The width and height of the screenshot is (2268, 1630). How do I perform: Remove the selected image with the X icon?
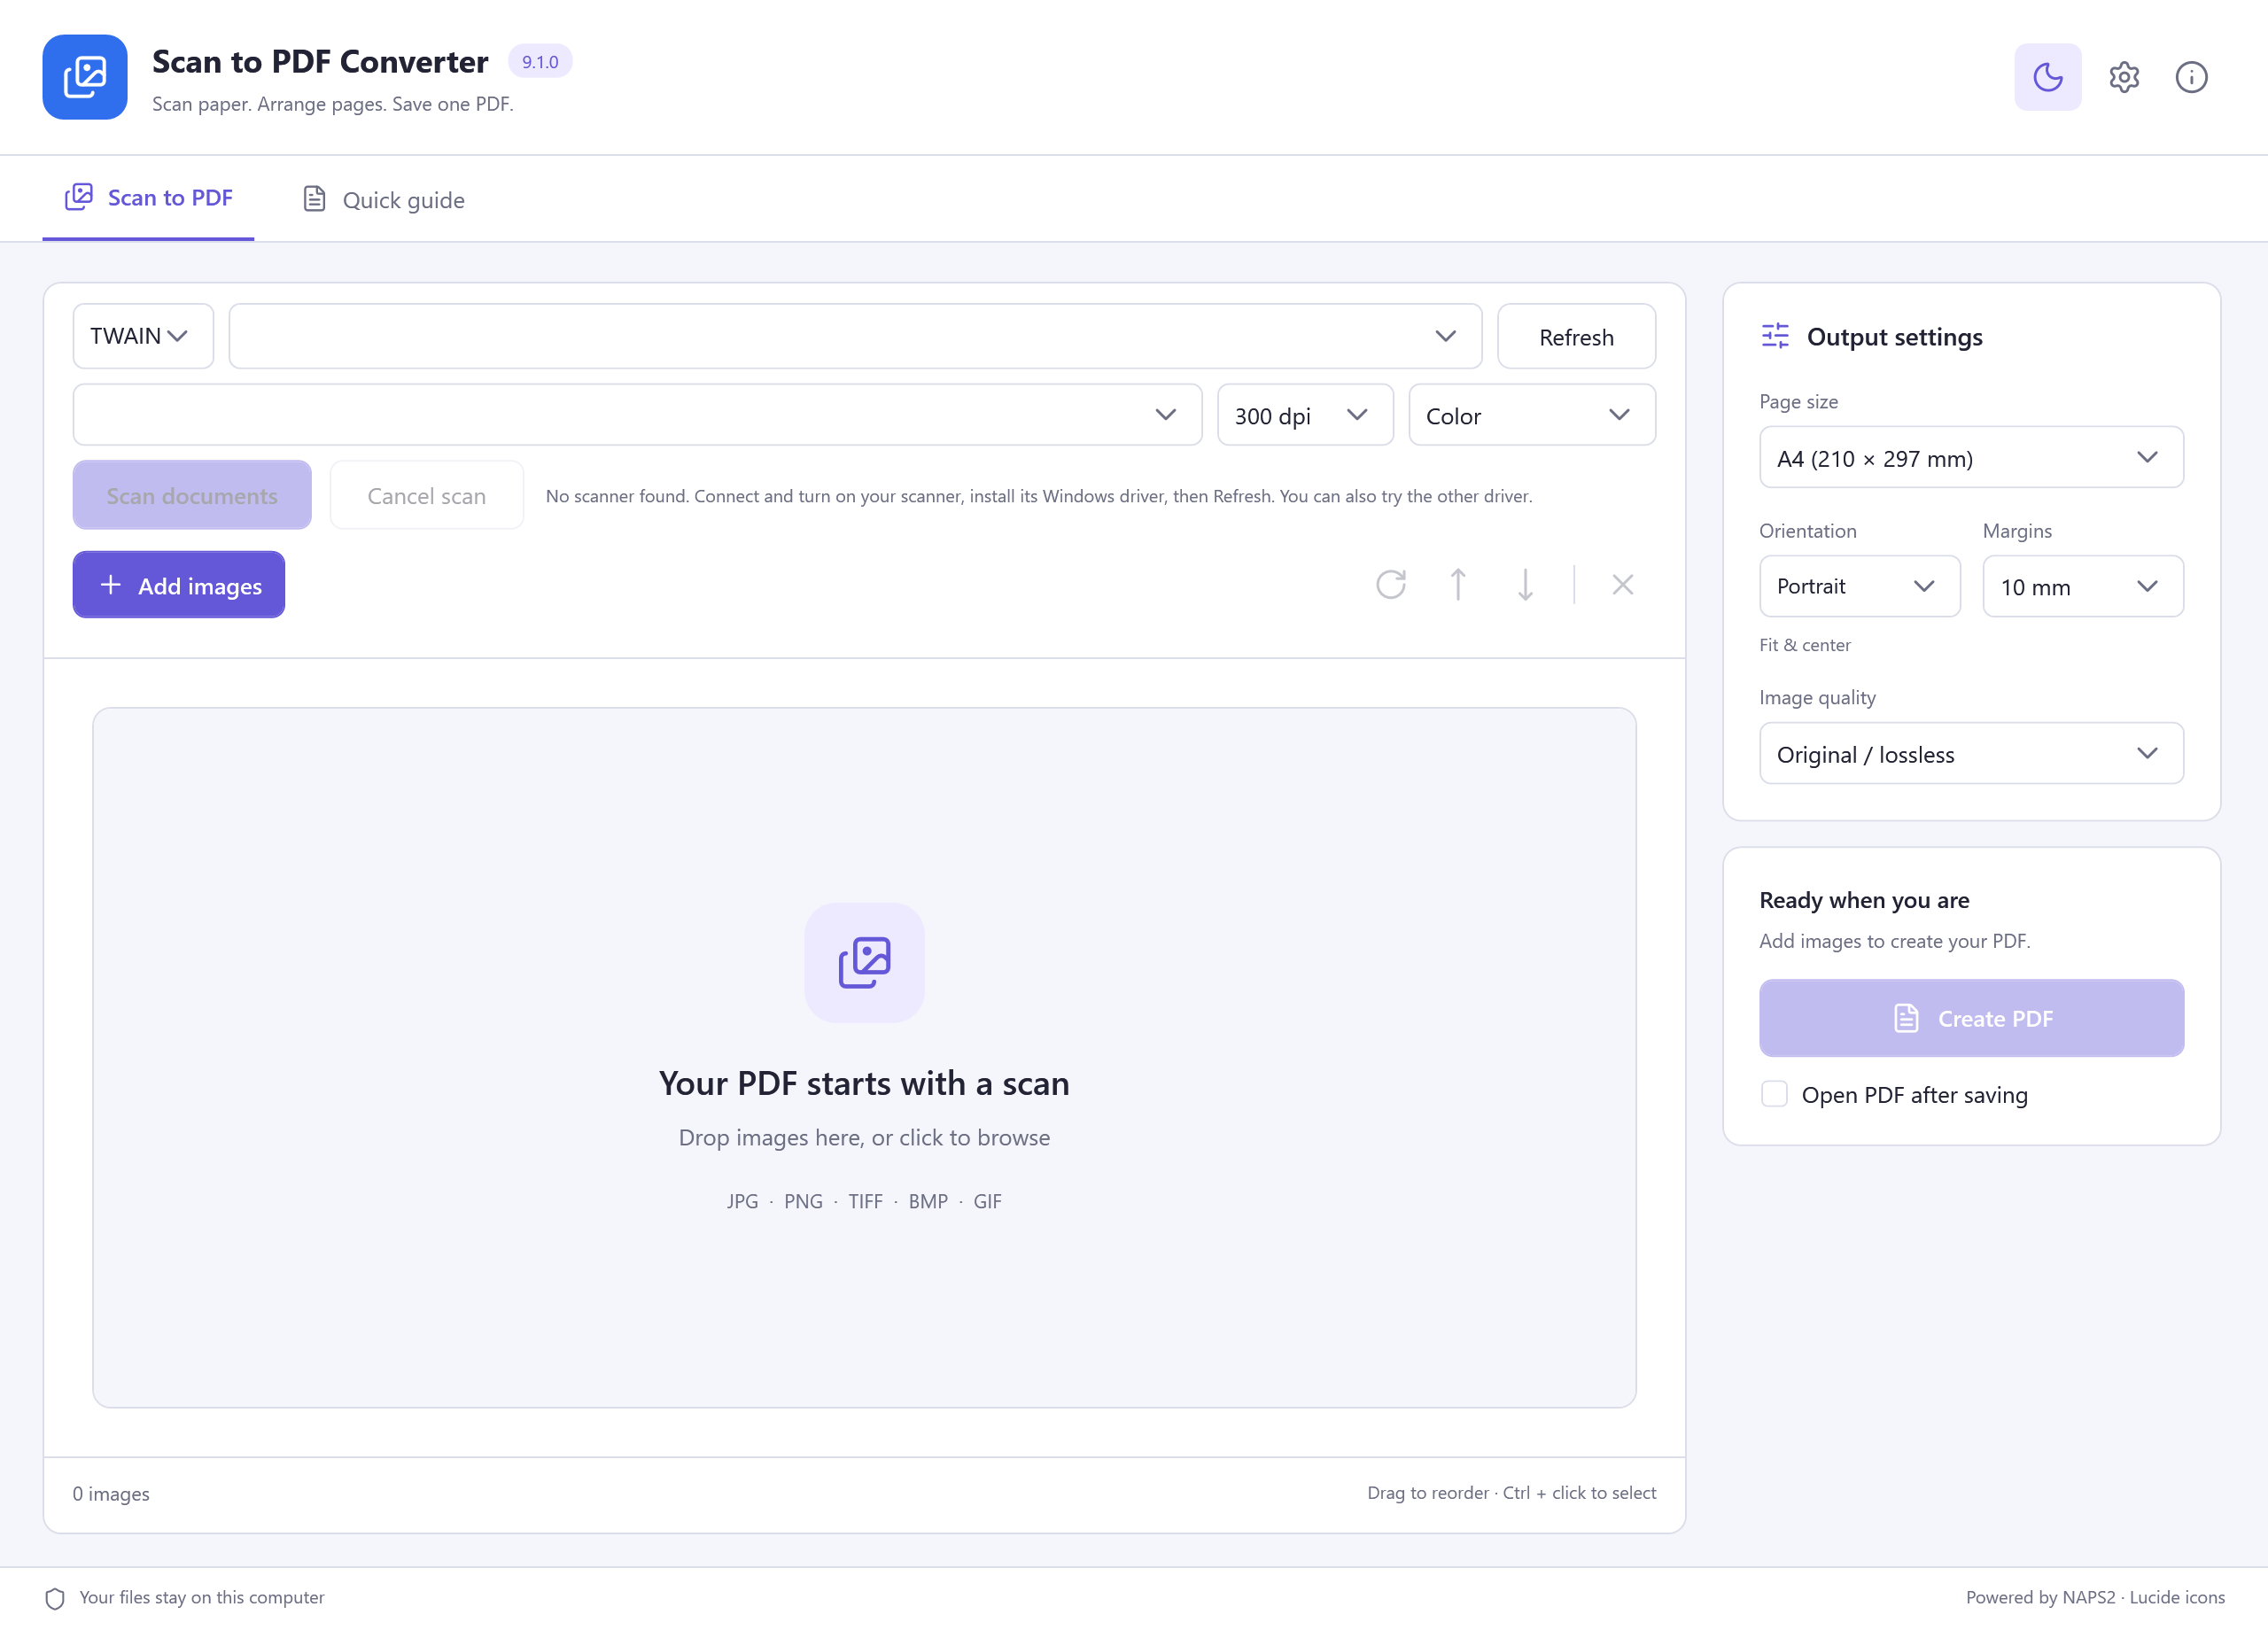(1622, 584)
